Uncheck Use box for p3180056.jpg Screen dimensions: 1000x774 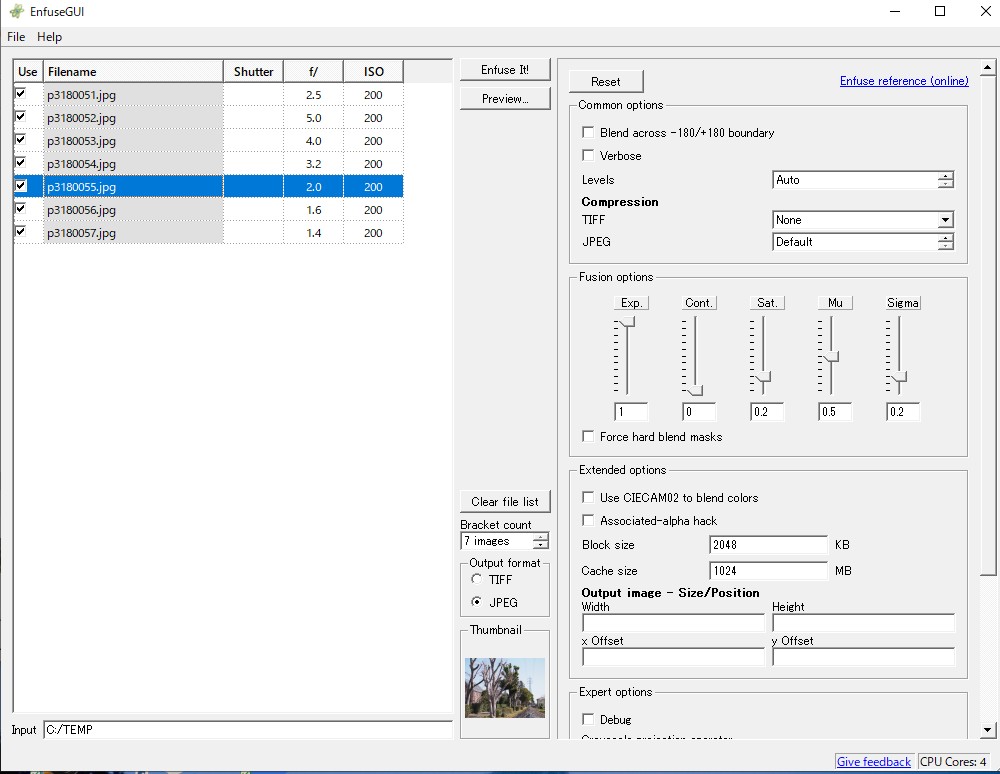tap(21, 208)
